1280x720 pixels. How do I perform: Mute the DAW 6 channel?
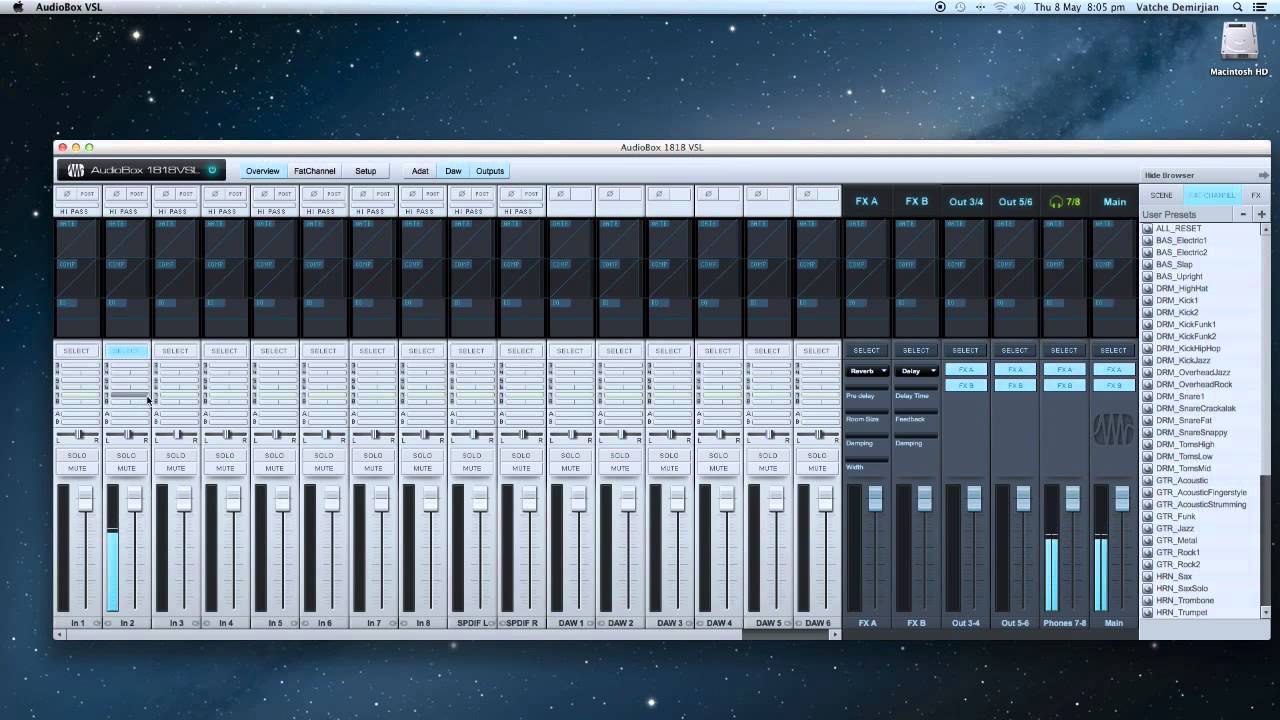click(x=817, y=469)
